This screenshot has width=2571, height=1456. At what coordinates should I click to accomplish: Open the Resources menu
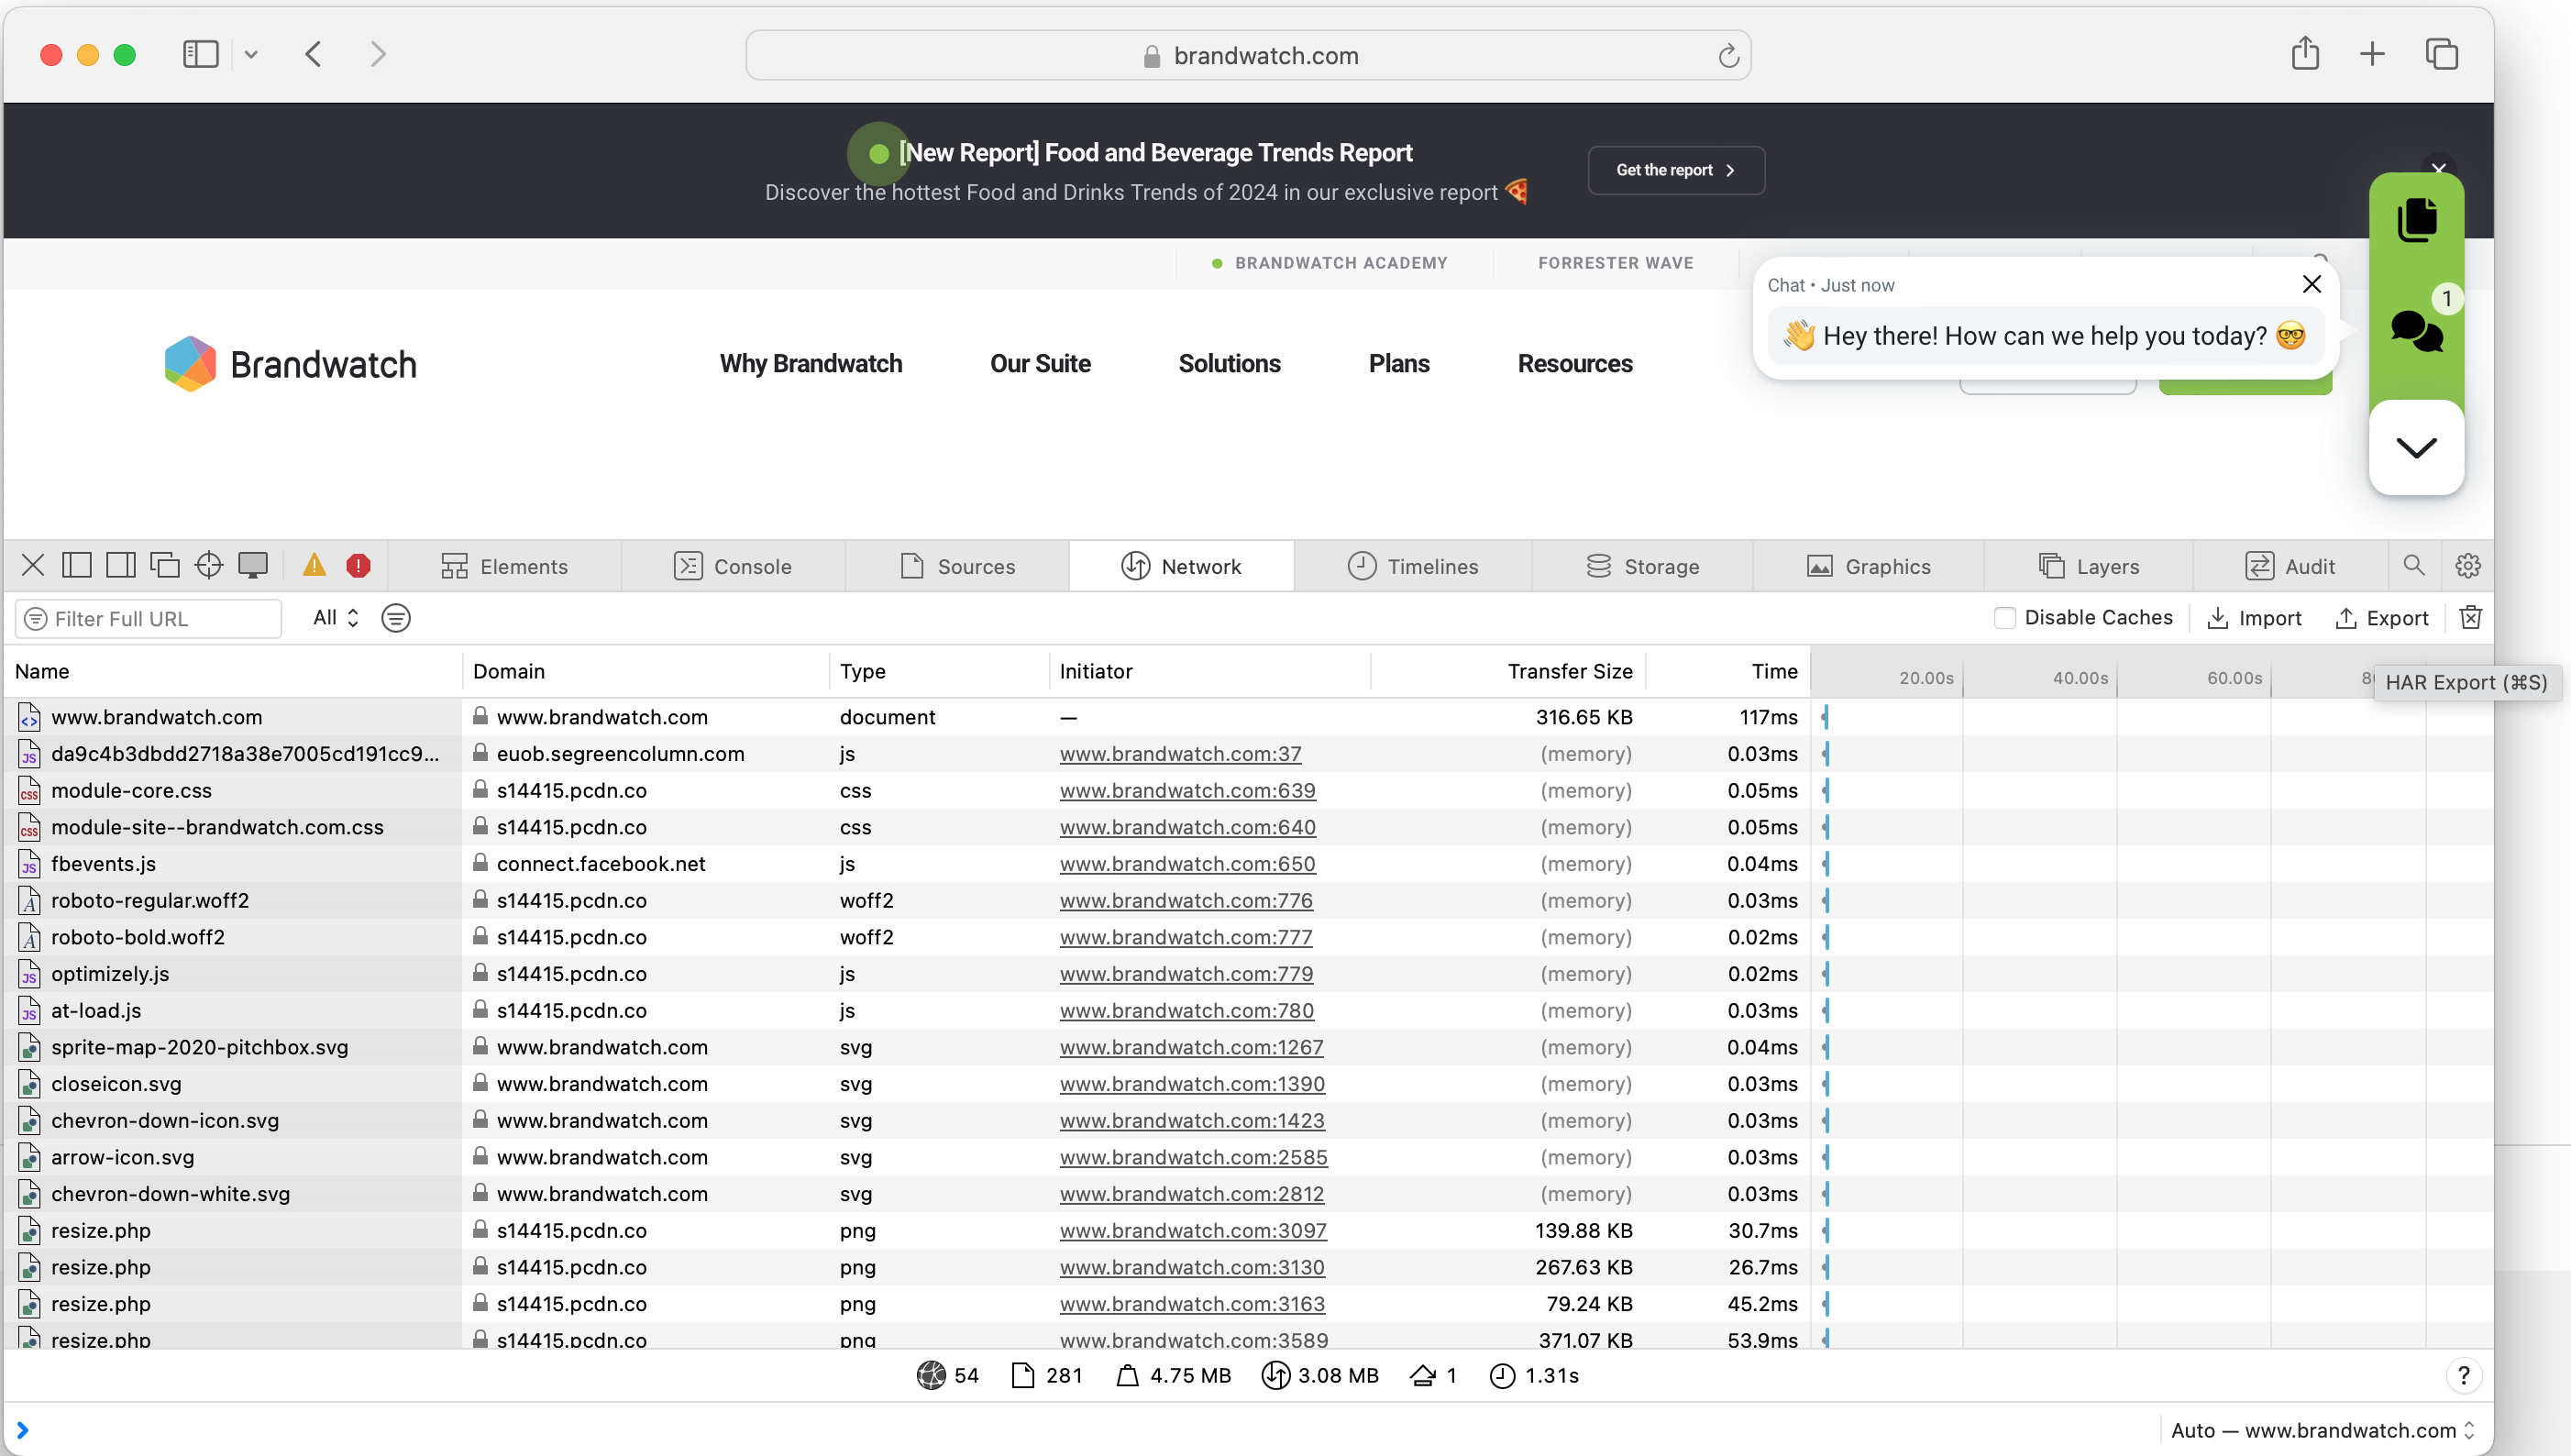(1575, 364)
